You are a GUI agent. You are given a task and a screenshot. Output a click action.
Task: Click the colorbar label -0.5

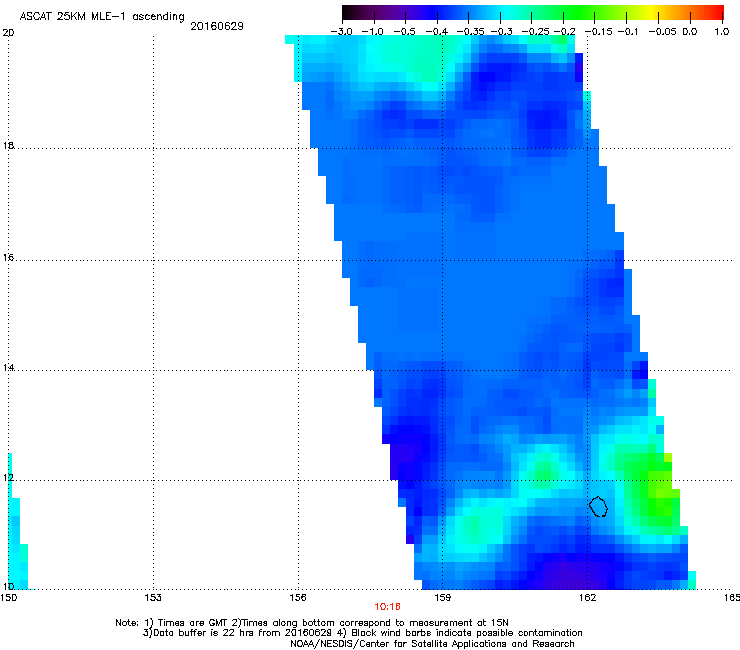[404, 32]
